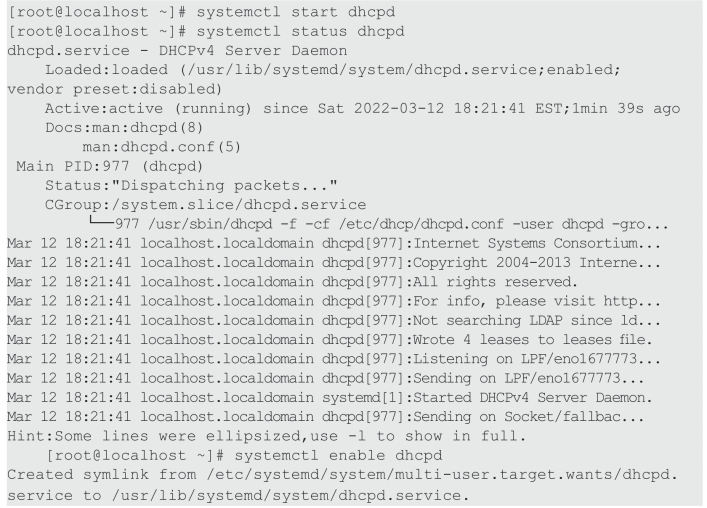Click the 'vendor preset:disabled' text
The image size is (707, 508).
pos(115,89)
